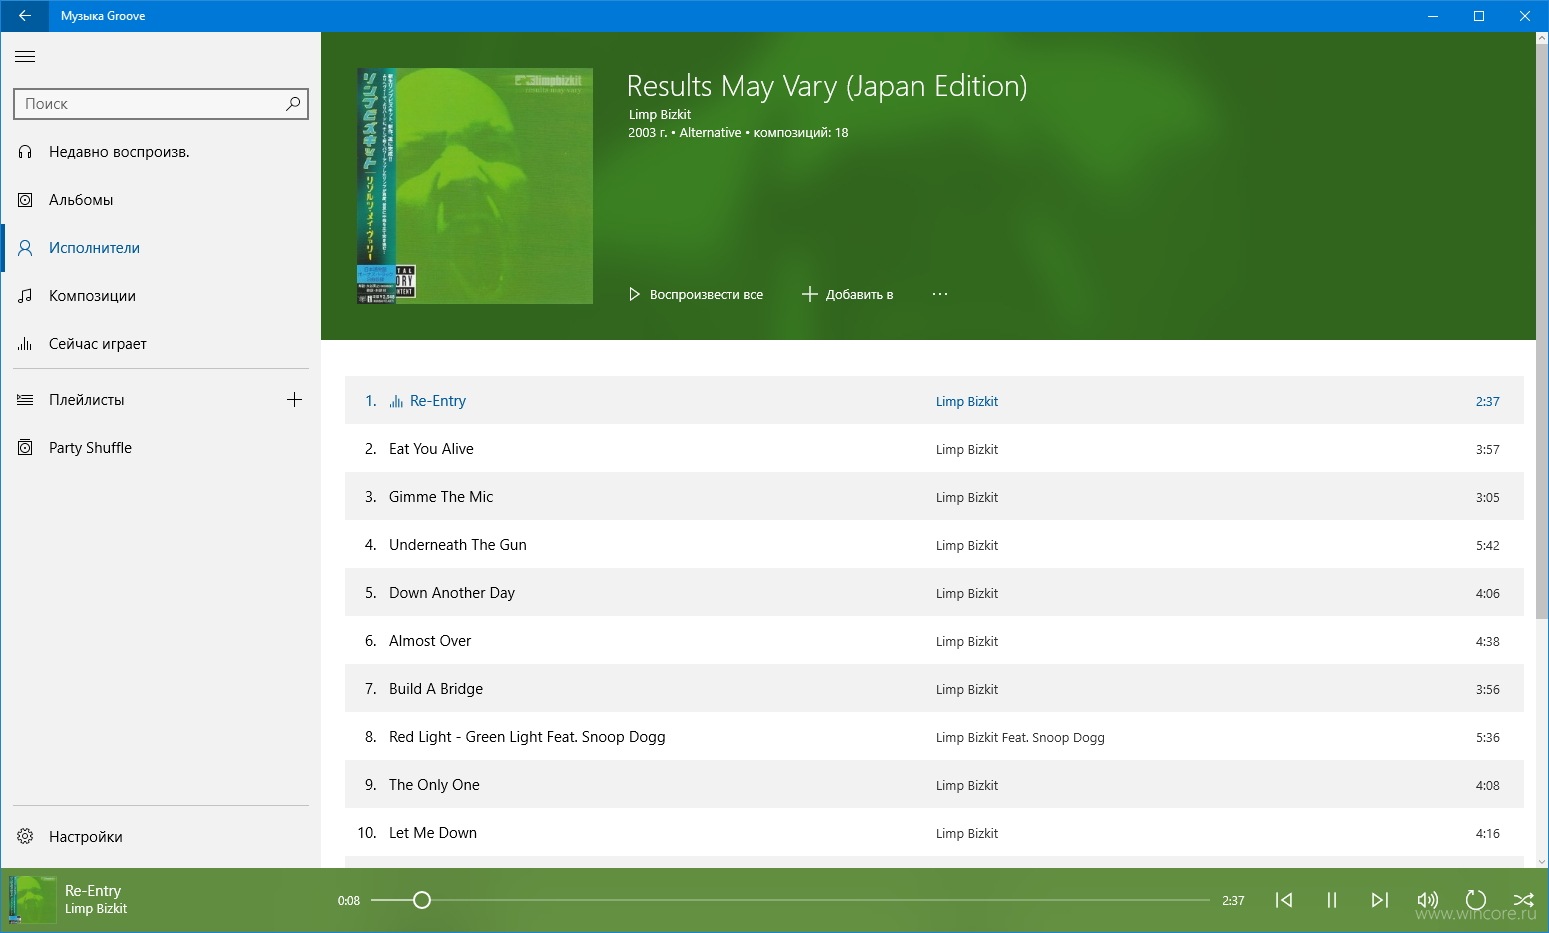Select track Gimme The Mic
The width and height of the screenshot is (1549, 933).
coord(934,496)
